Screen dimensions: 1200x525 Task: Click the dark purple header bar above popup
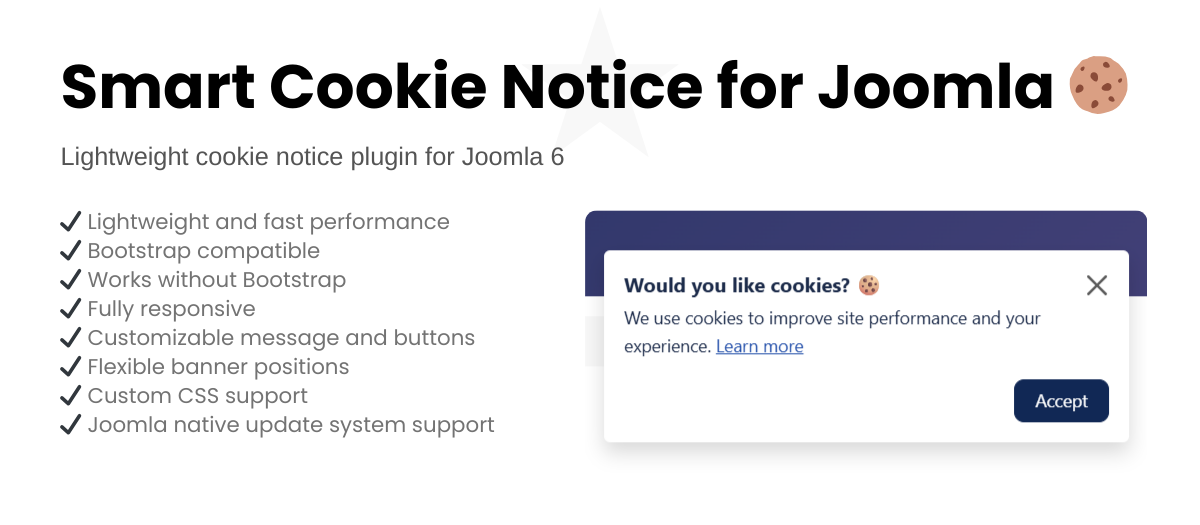click(x=865, y=230)
